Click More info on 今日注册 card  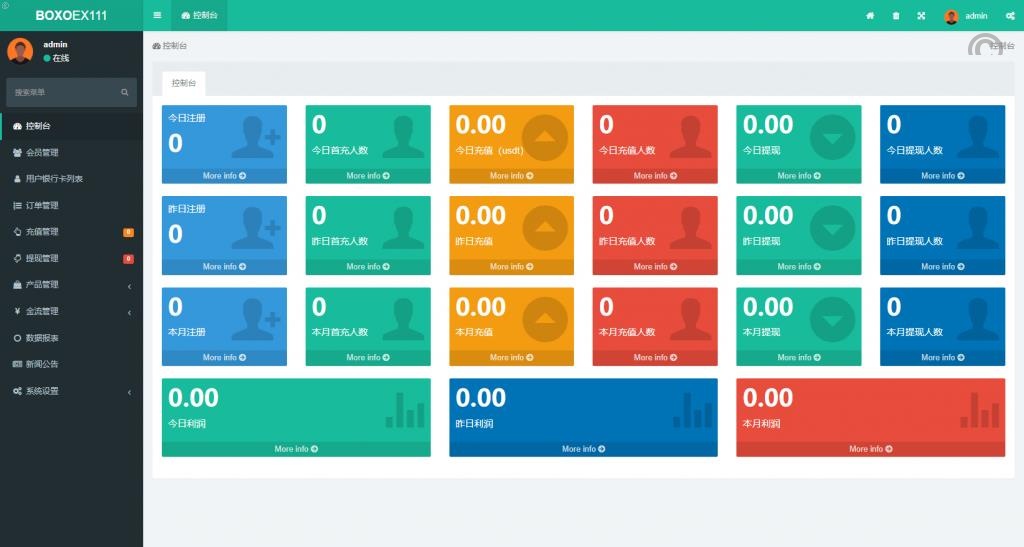(224, 176)
